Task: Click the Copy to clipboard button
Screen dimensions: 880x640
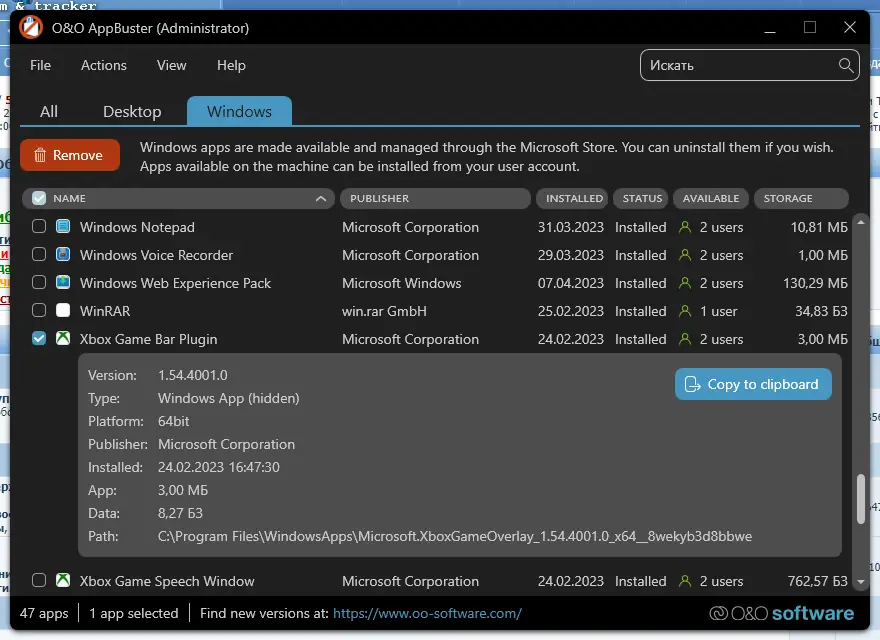Action: coord(753,384)
